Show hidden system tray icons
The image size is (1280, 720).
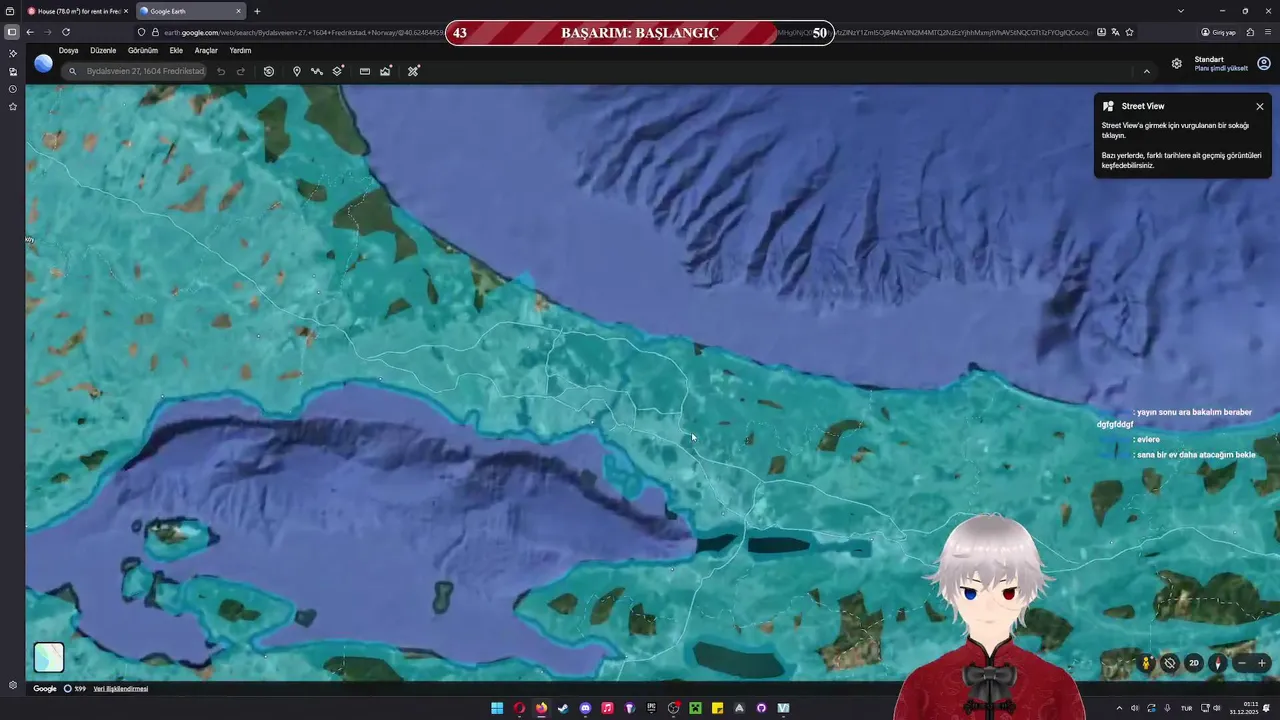1119,708
